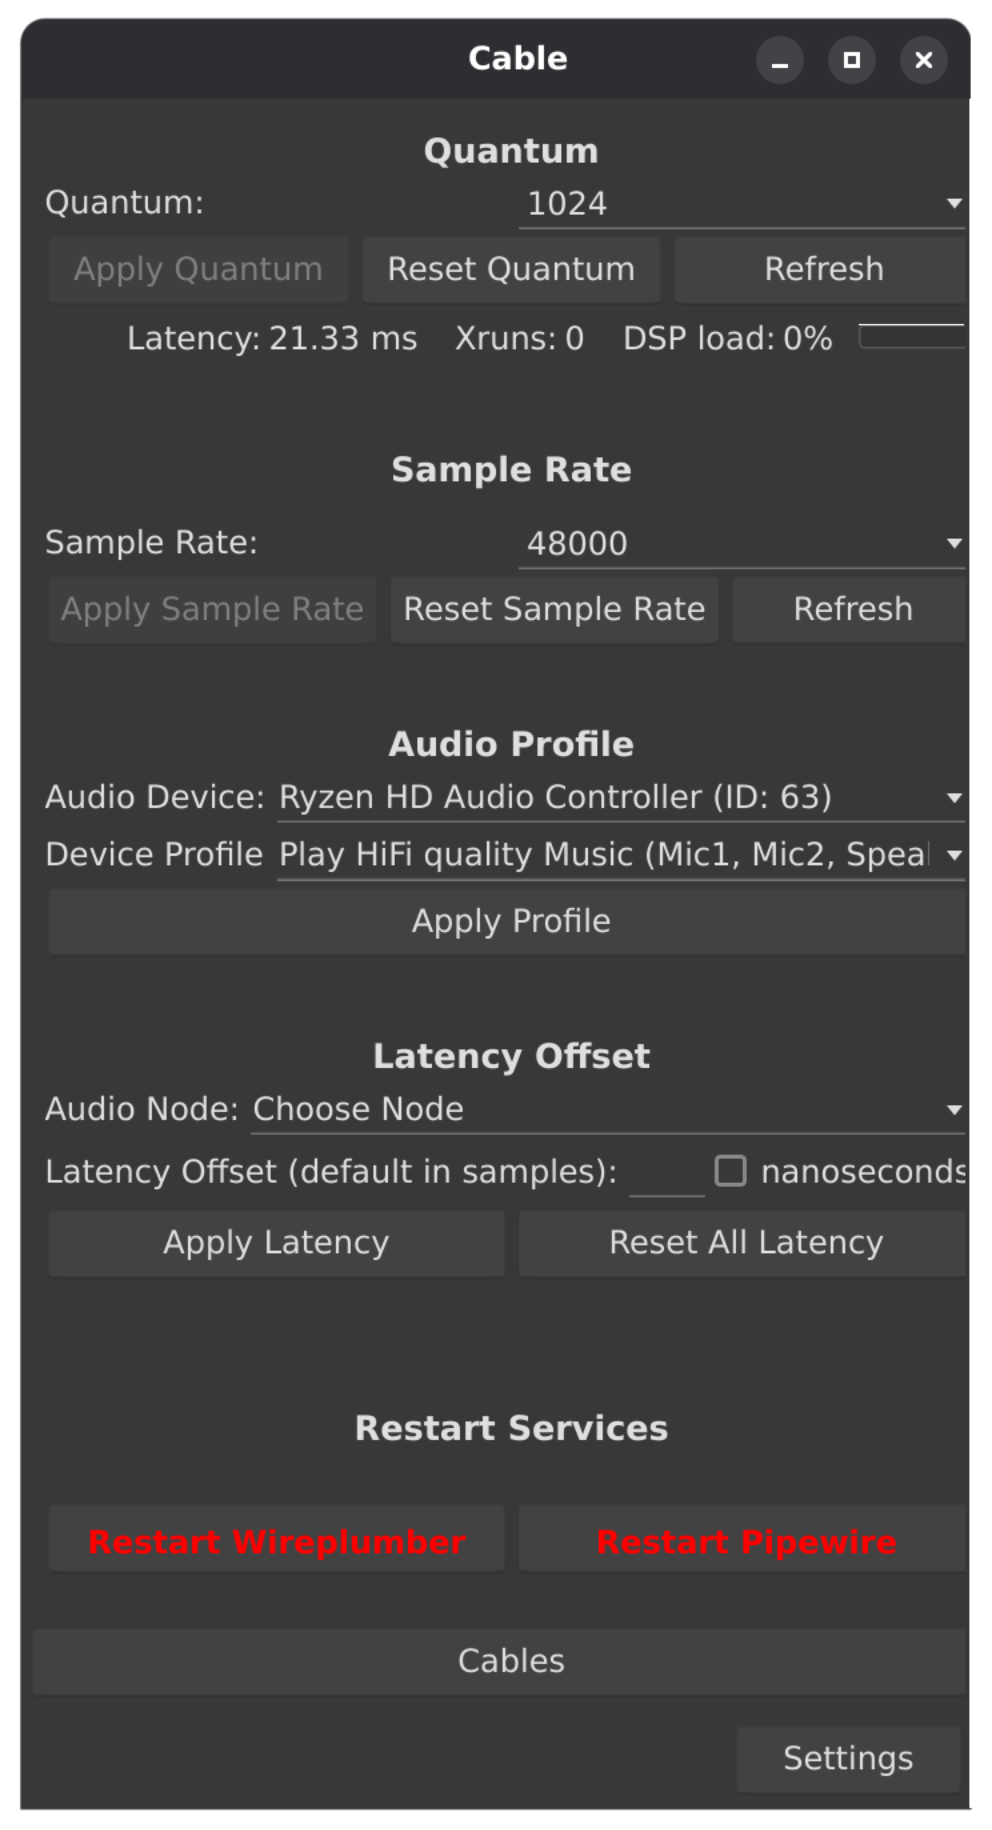Click the Apply Latency button

tap(276, 1243)
